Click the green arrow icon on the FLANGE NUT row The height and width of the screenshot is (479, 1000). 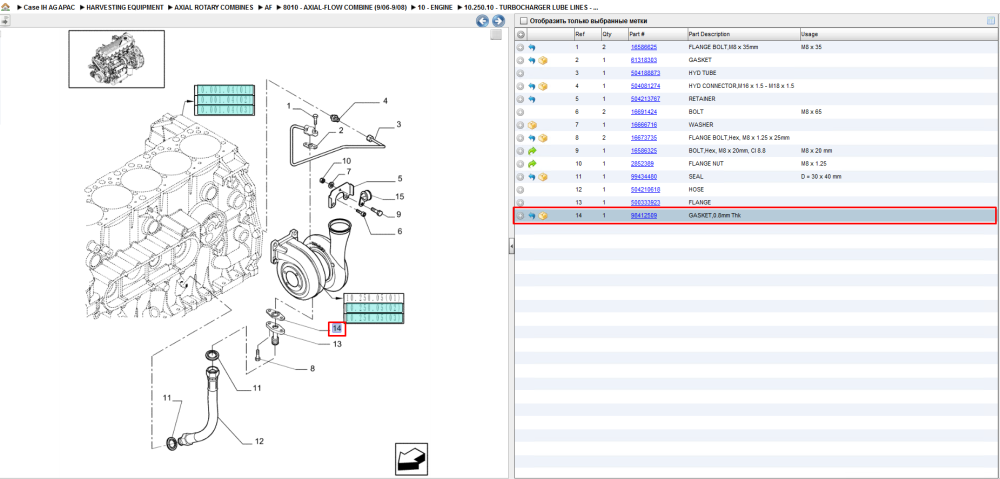(x=532, y=164)
